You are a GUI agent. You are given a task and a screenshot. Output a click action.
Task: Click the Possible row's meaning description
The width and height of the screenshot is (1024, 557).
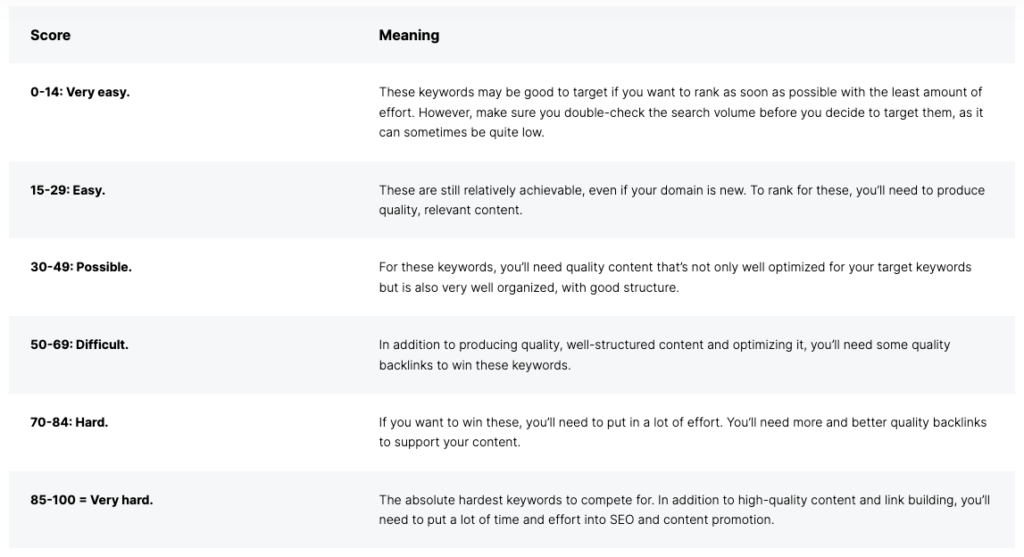click(675, 277)
